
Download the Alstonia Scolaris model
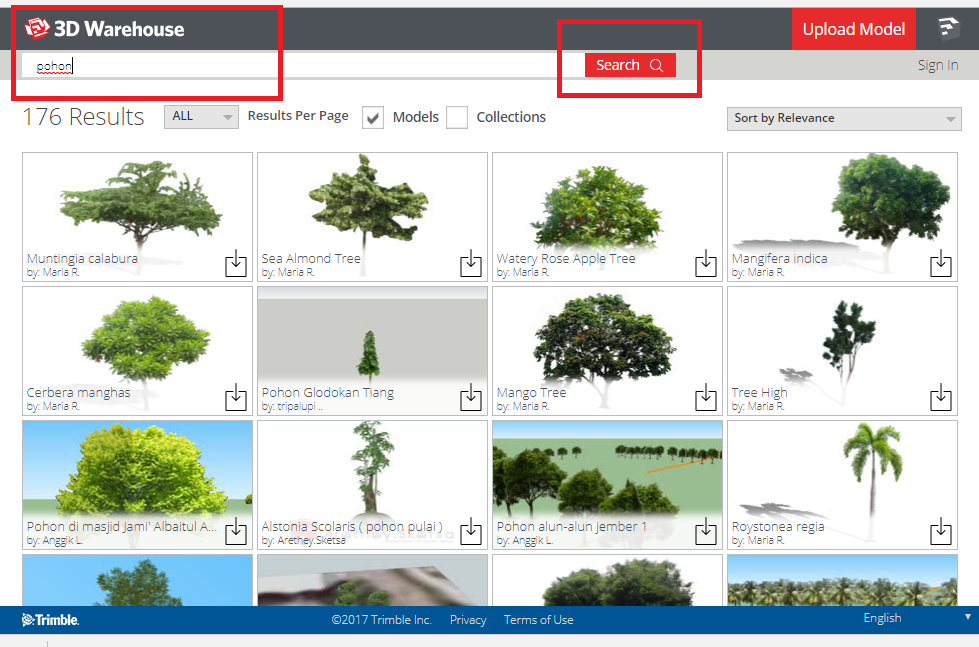471,531
